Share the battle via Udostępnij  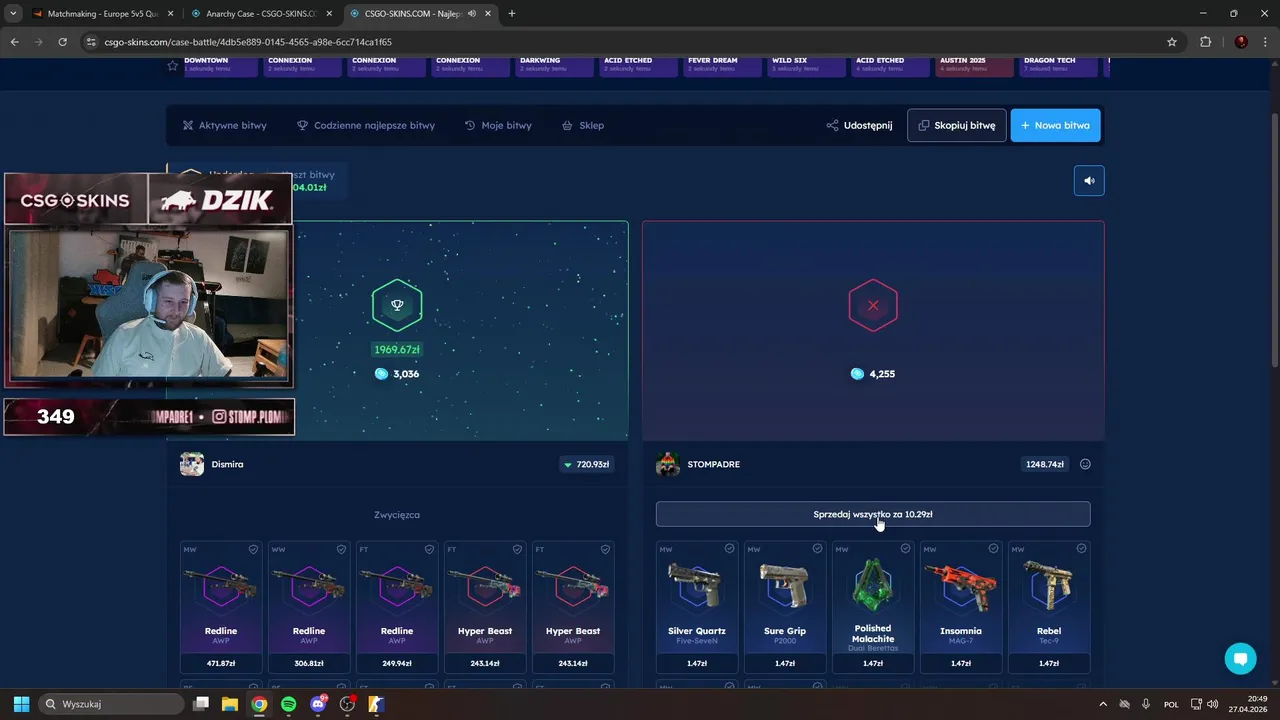point(859,126)
